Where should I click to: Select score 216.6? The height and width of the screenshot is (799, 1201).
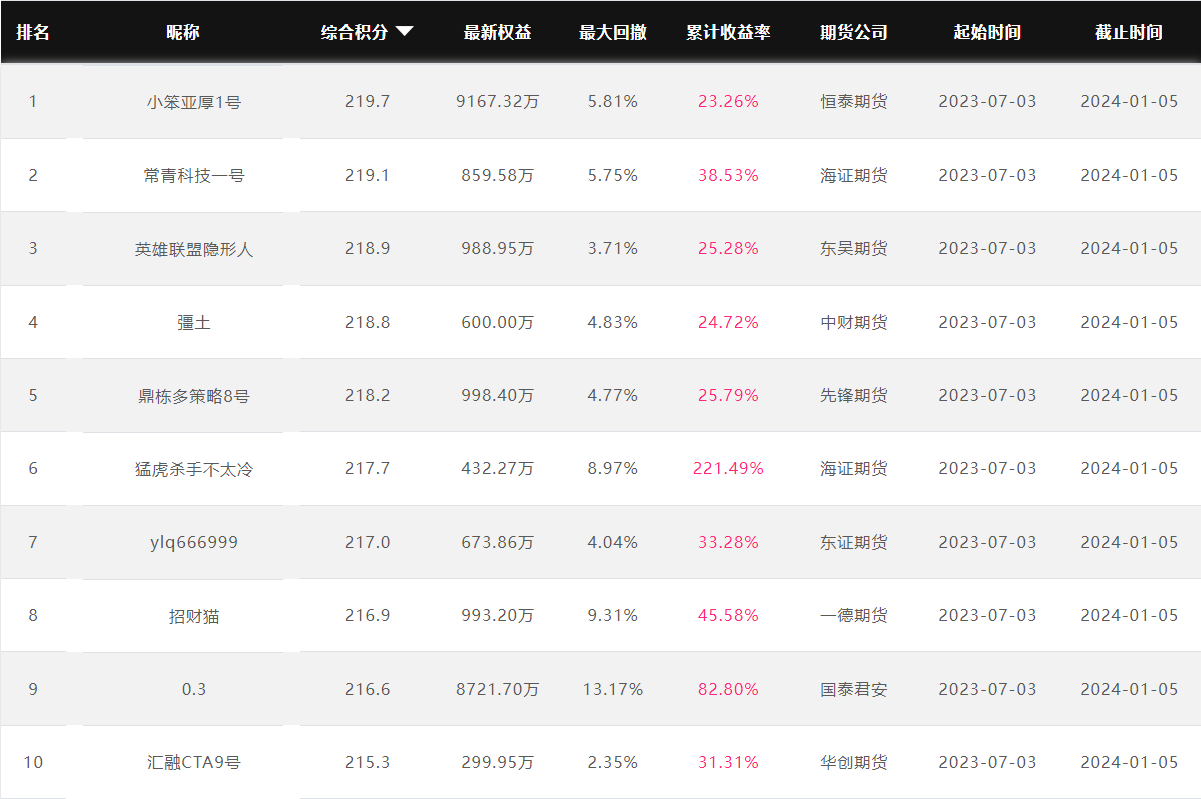click(x=367, y=689)
